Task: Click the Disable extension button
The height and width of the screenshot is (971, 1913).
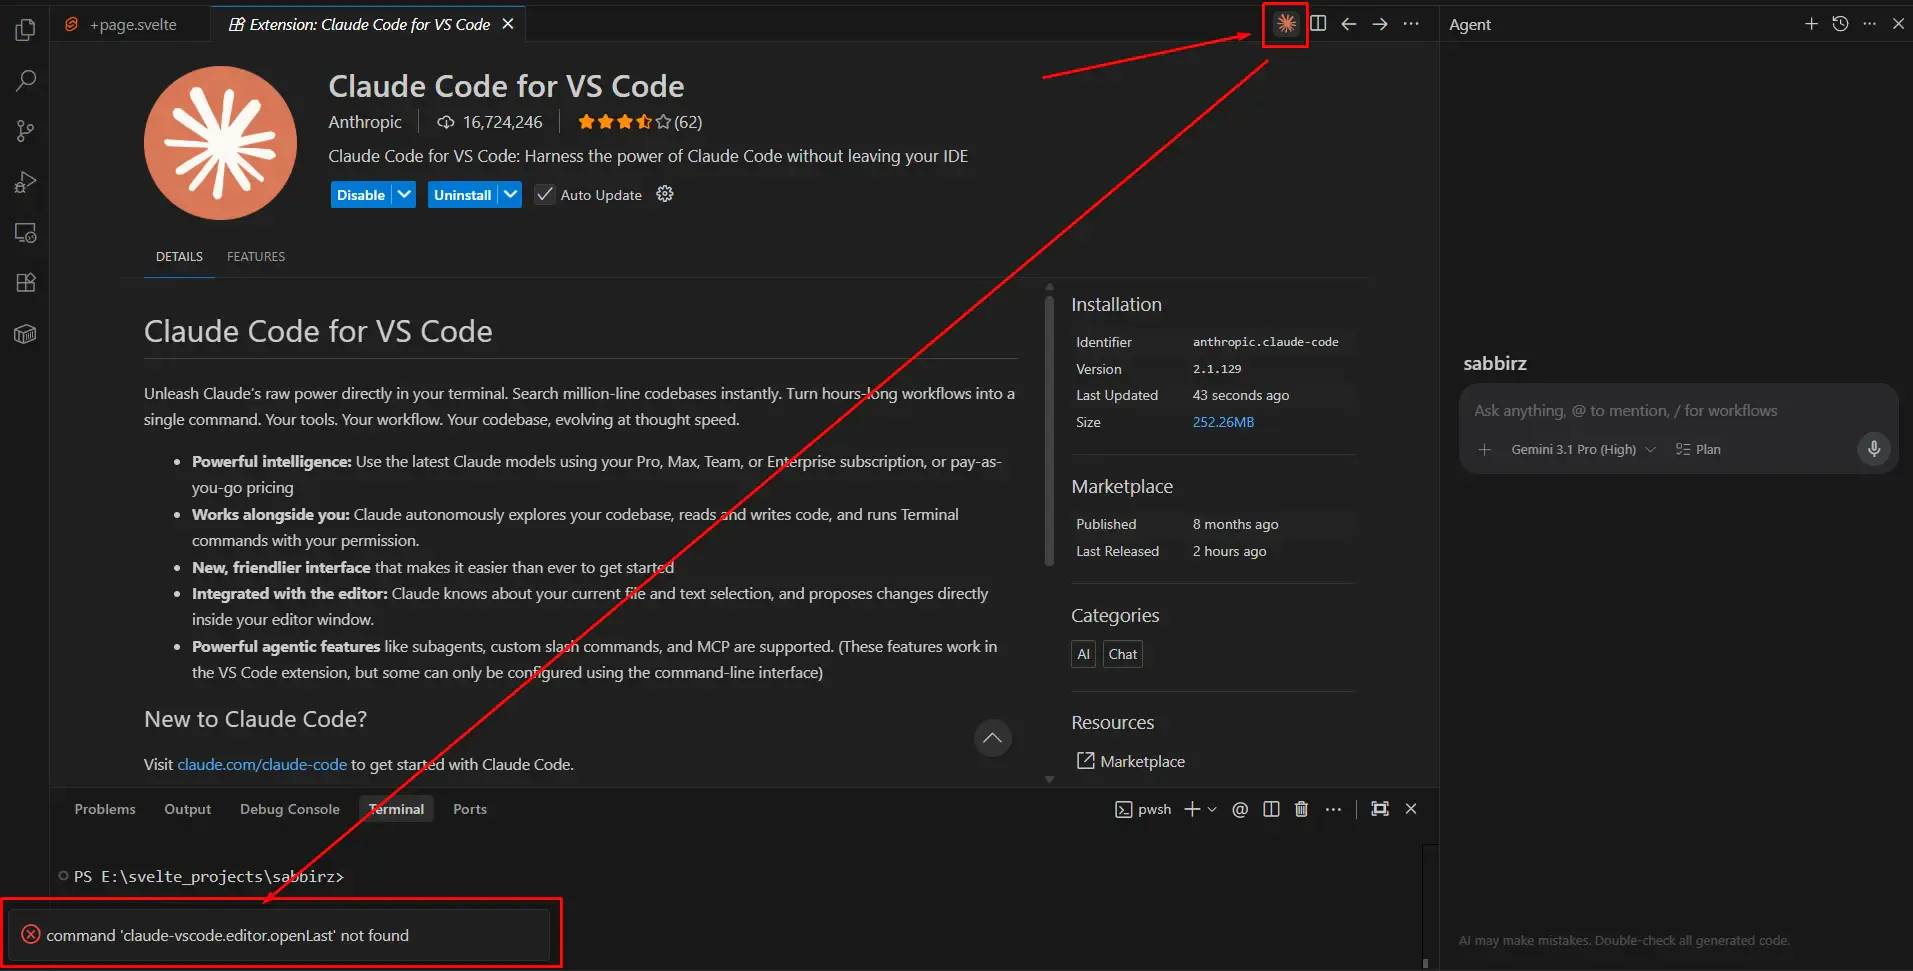Action: pyautogui.click(x=361, y=194)
